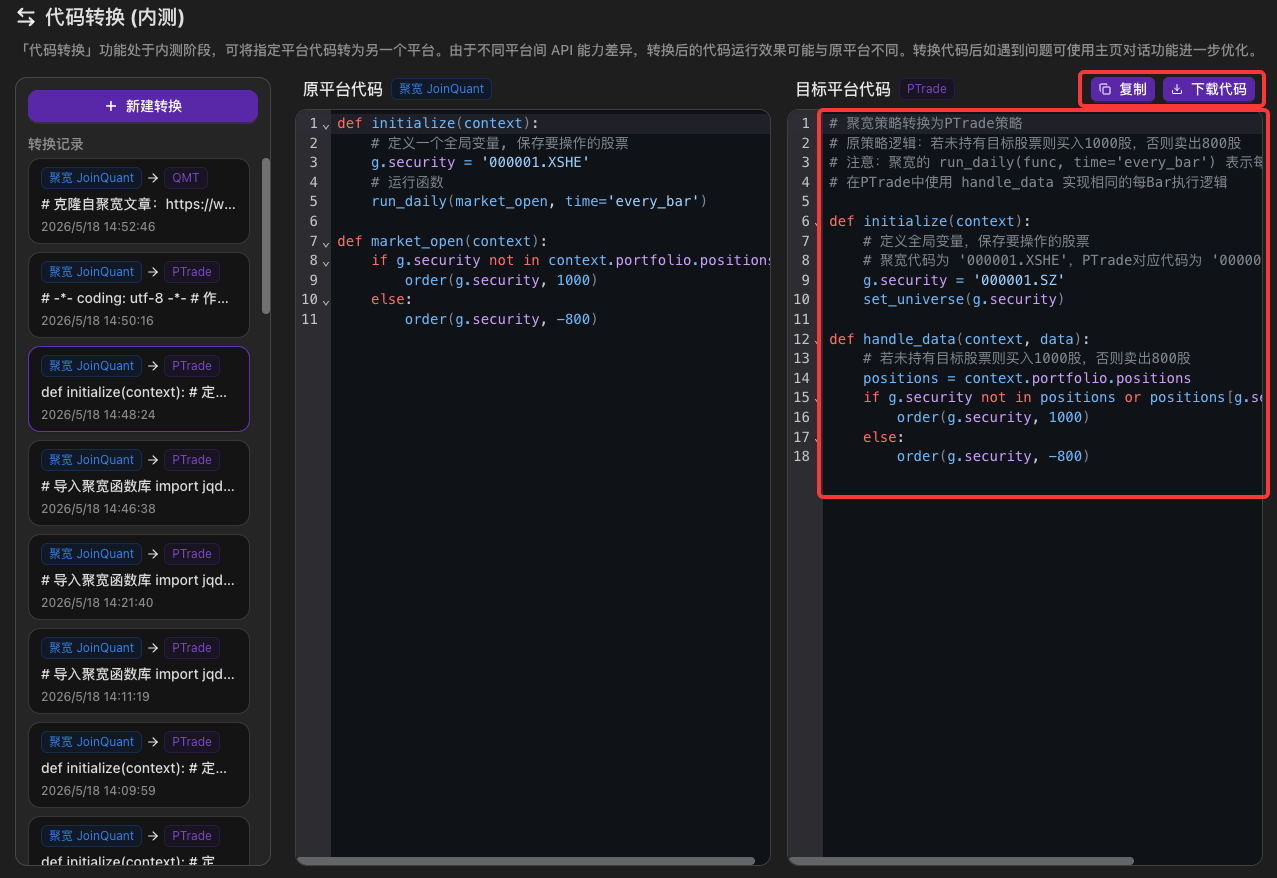Click the 转换记录 heading
Image resolution: width=1277 pixels, height=878 pixels.
click(x=56, y=144)
